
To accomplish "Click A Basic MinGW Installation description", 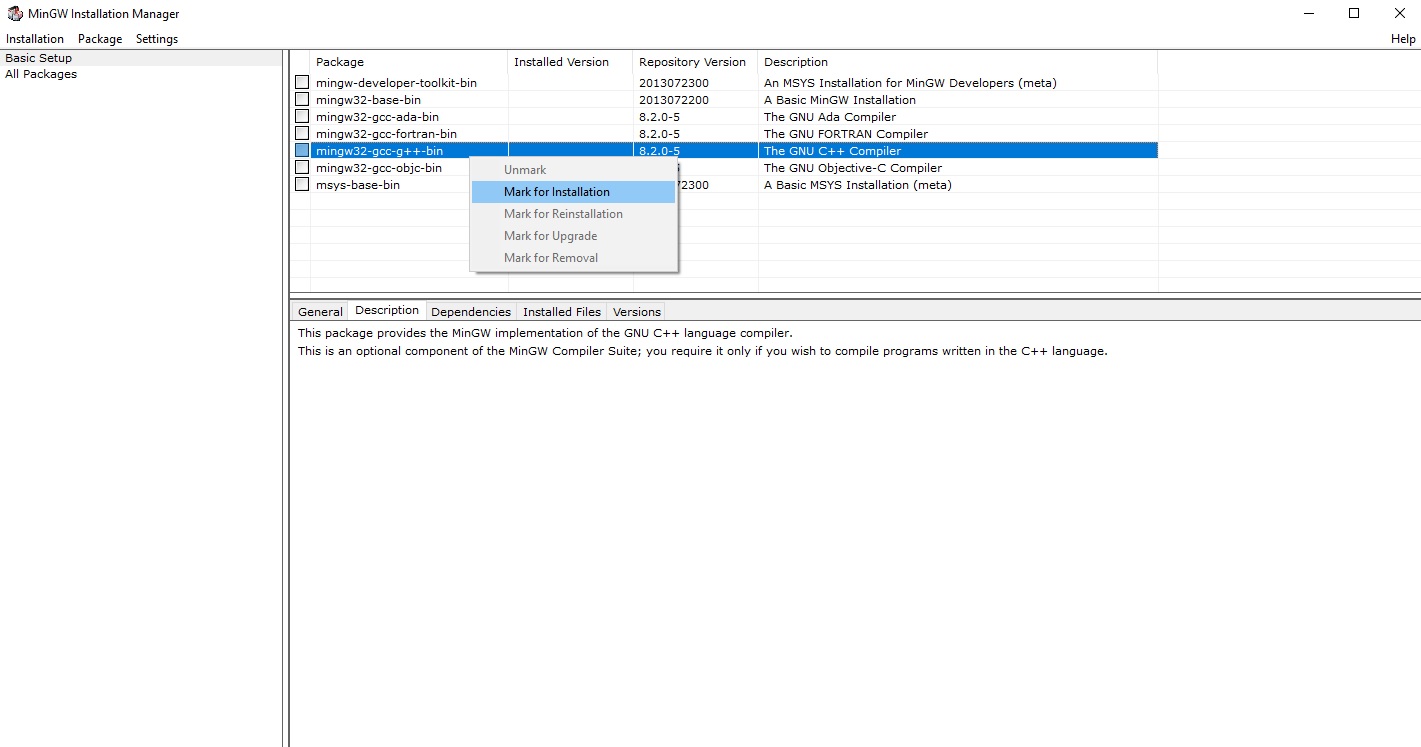I will point(840,100).
